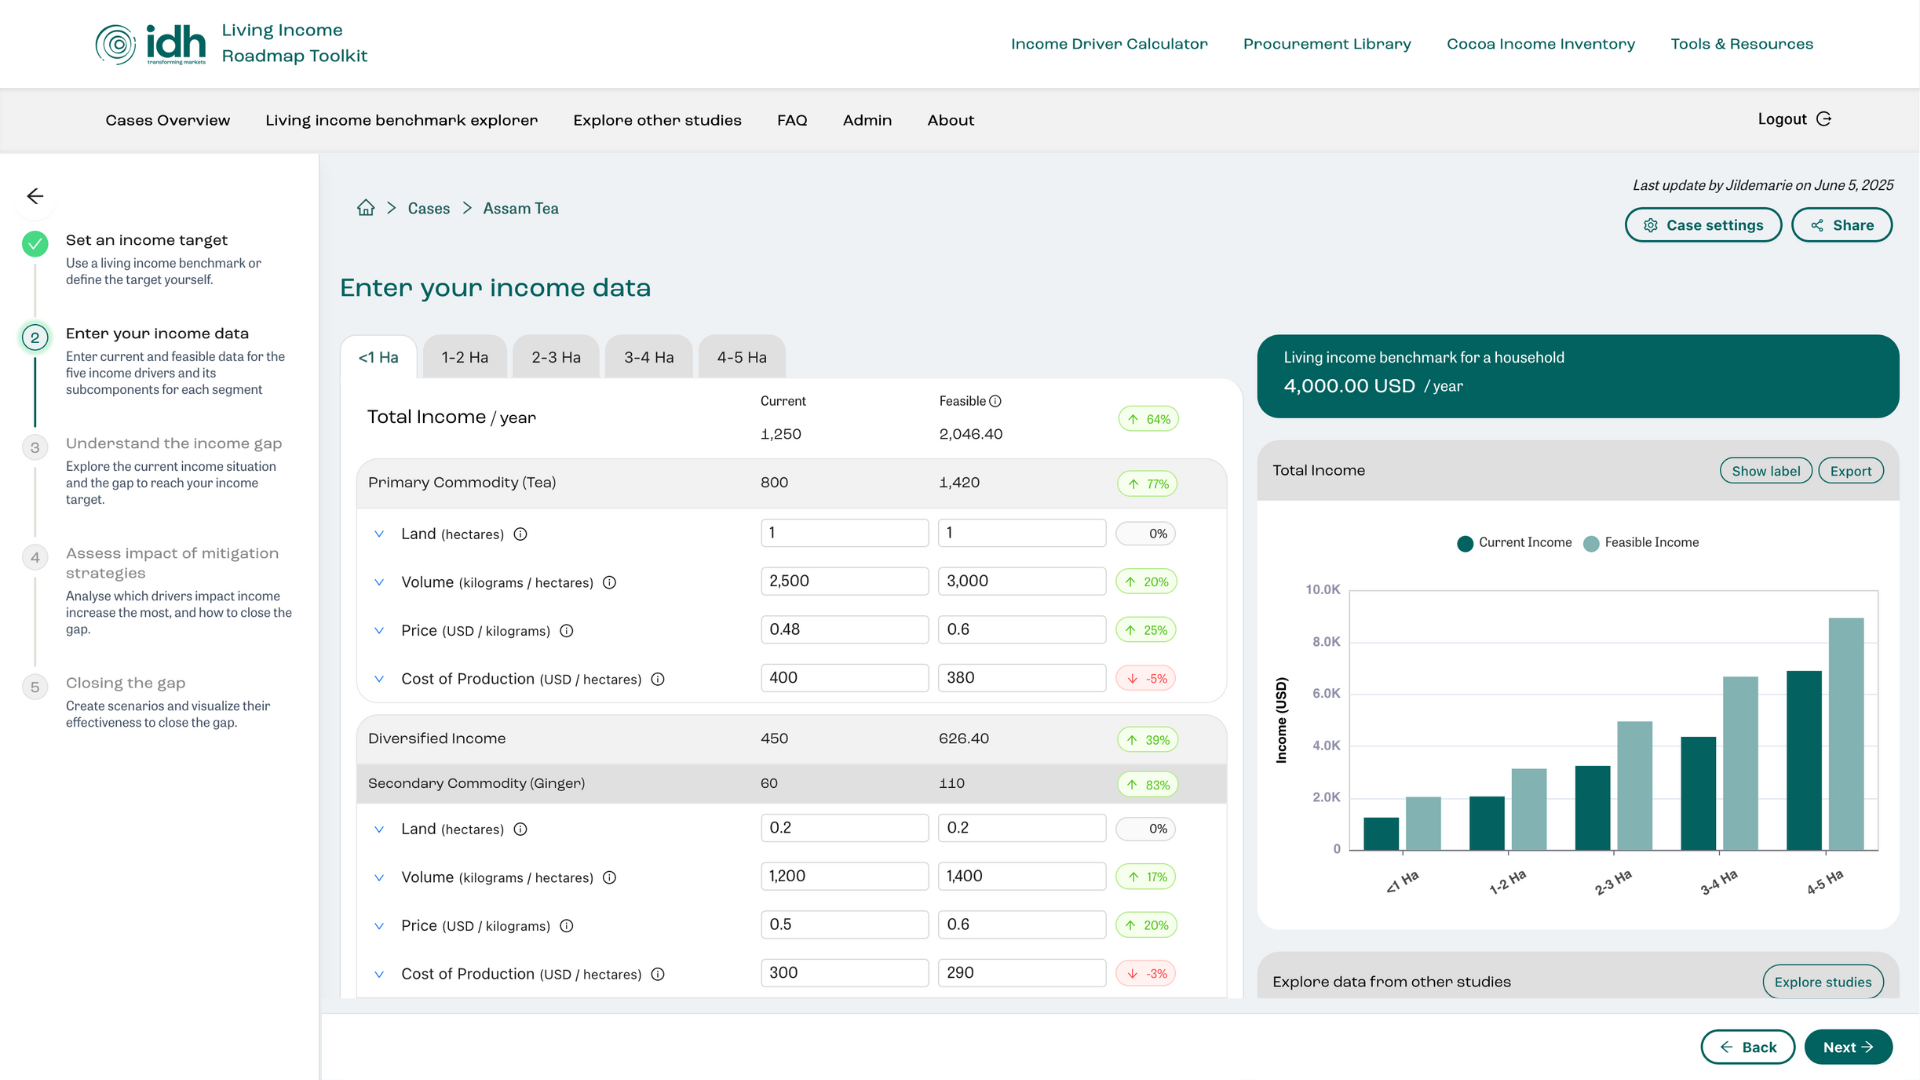Click the IDH logo
Image resolution: width=1920 pixels, height=1080 pixels.
coord(151,44)
